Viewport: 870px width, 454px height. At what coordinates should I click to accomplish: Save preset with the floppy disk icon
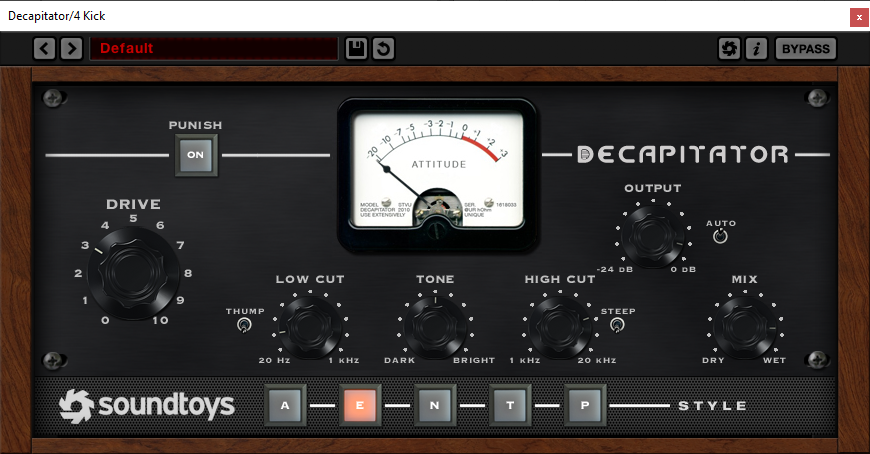click(356, 48)
